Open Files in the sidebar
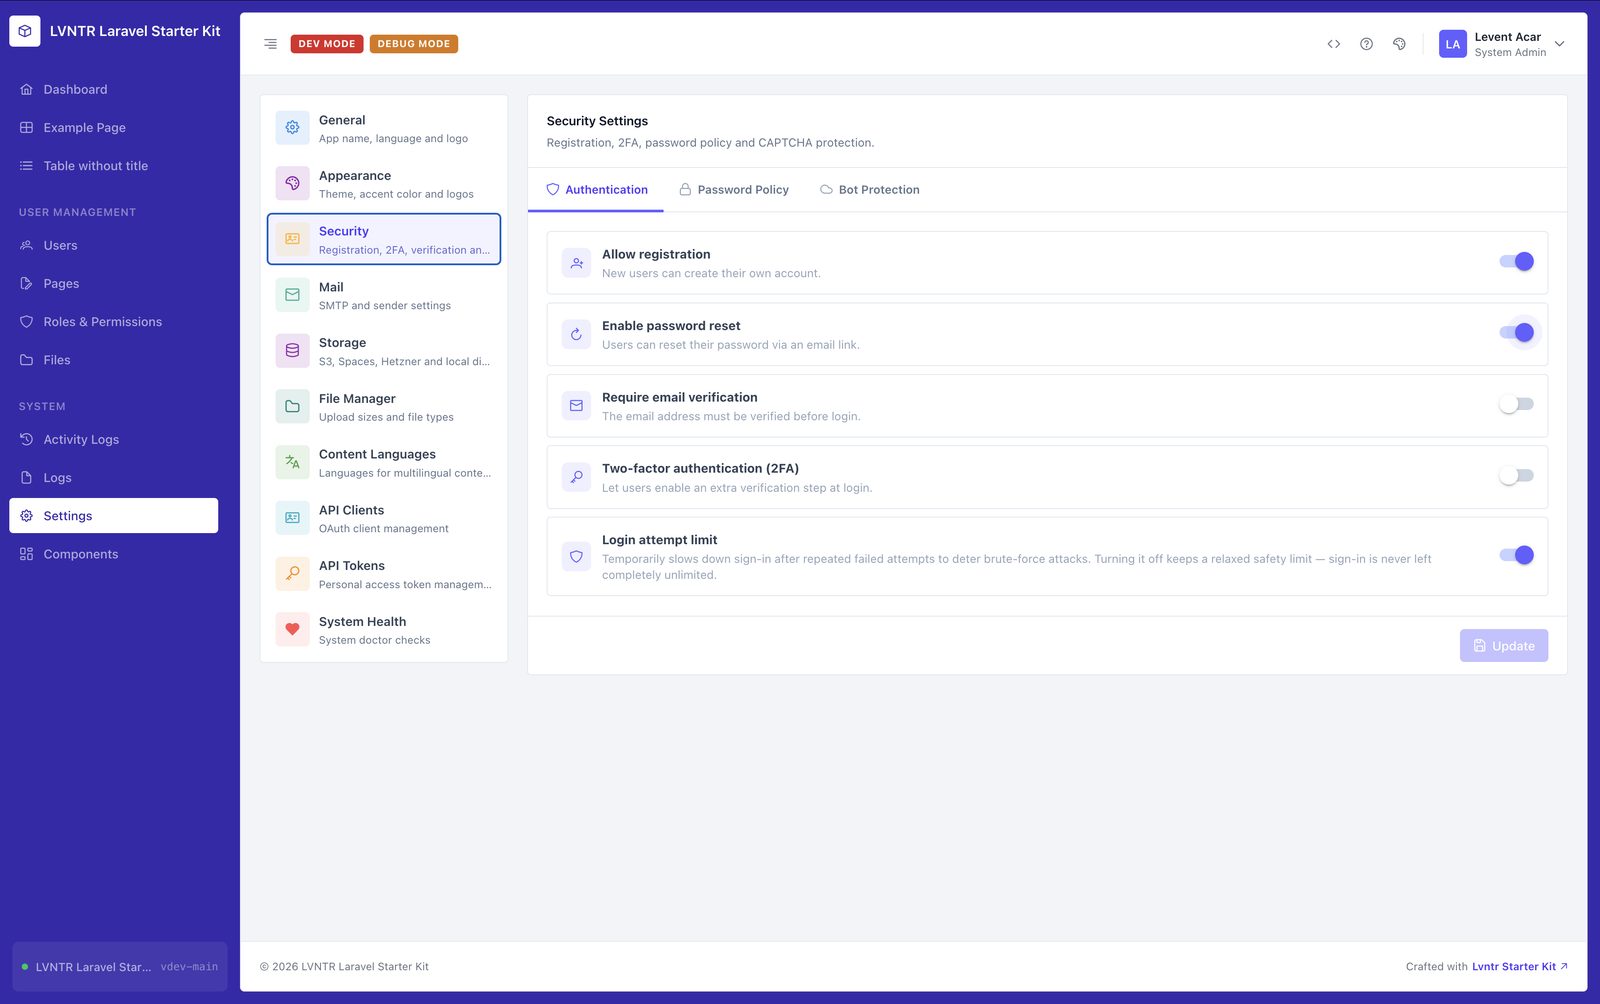 (114, 360)
